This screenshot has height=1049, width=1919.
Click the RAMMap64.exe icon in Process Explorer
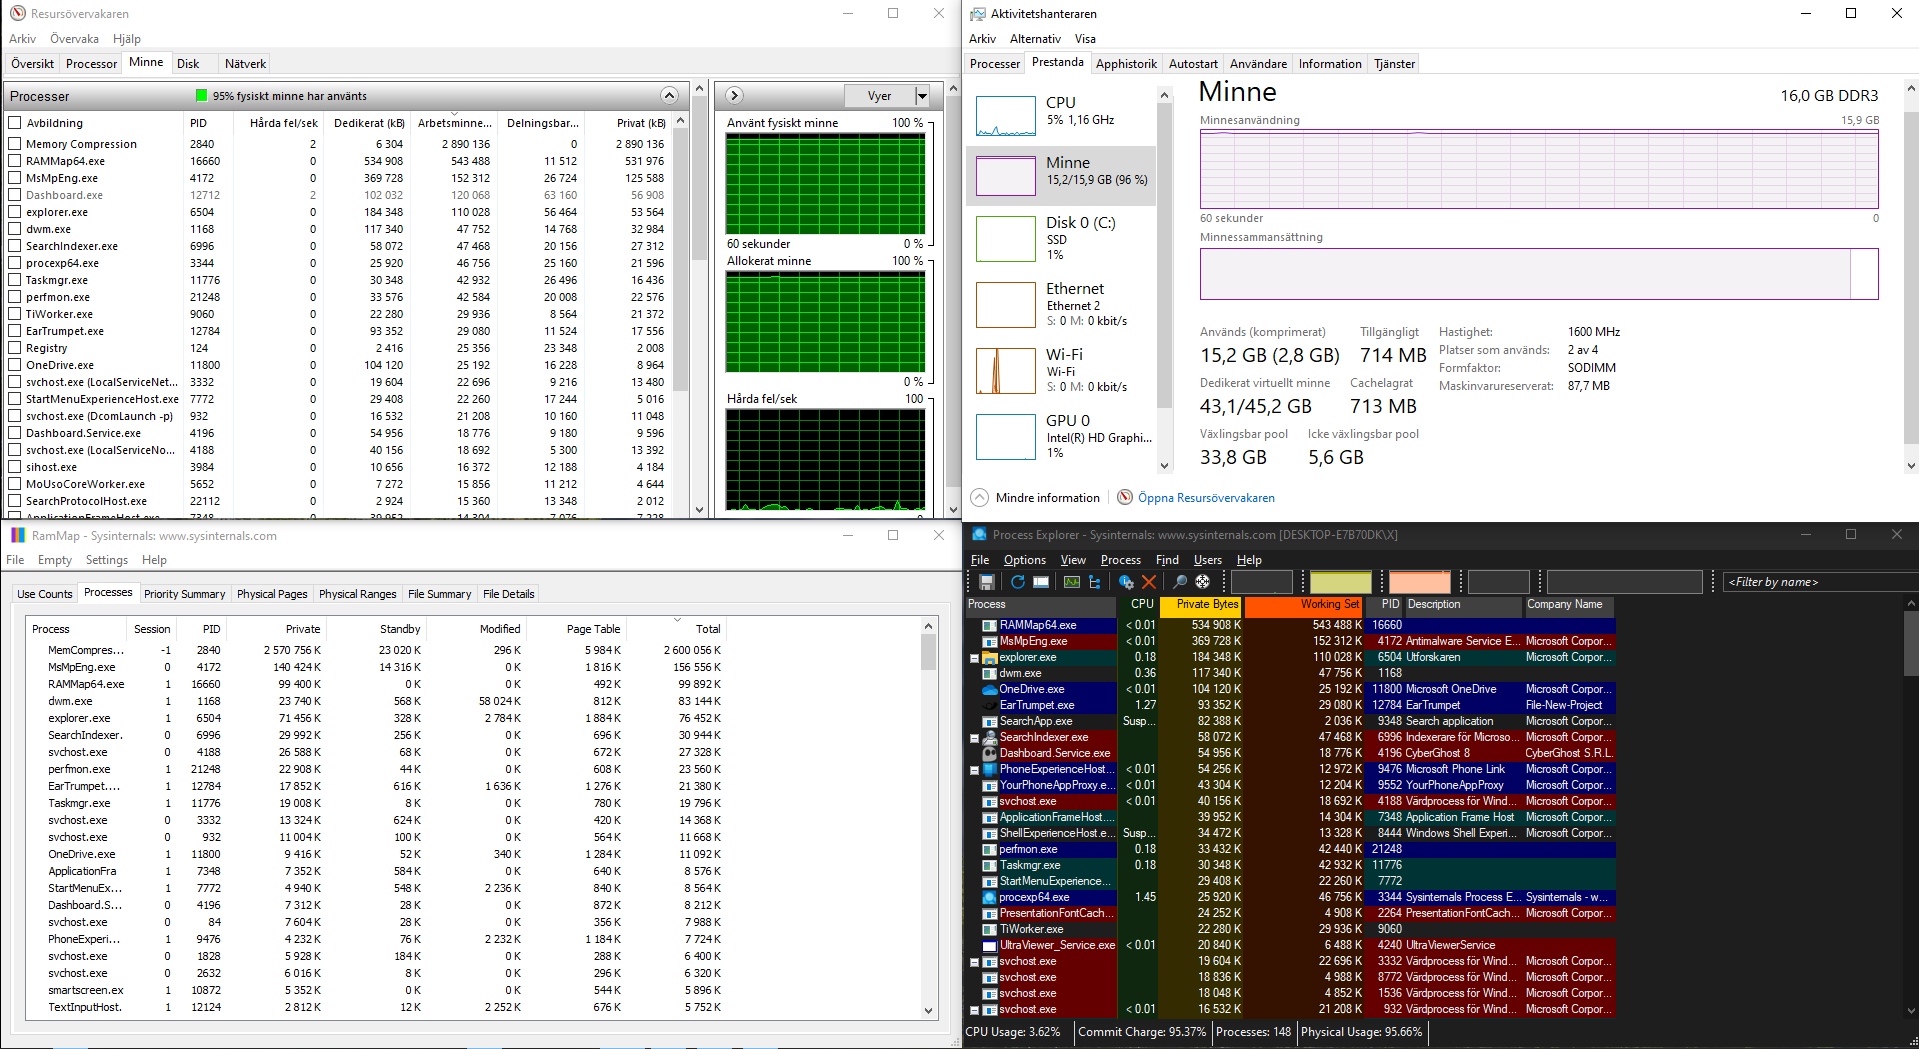pos(990,625)
